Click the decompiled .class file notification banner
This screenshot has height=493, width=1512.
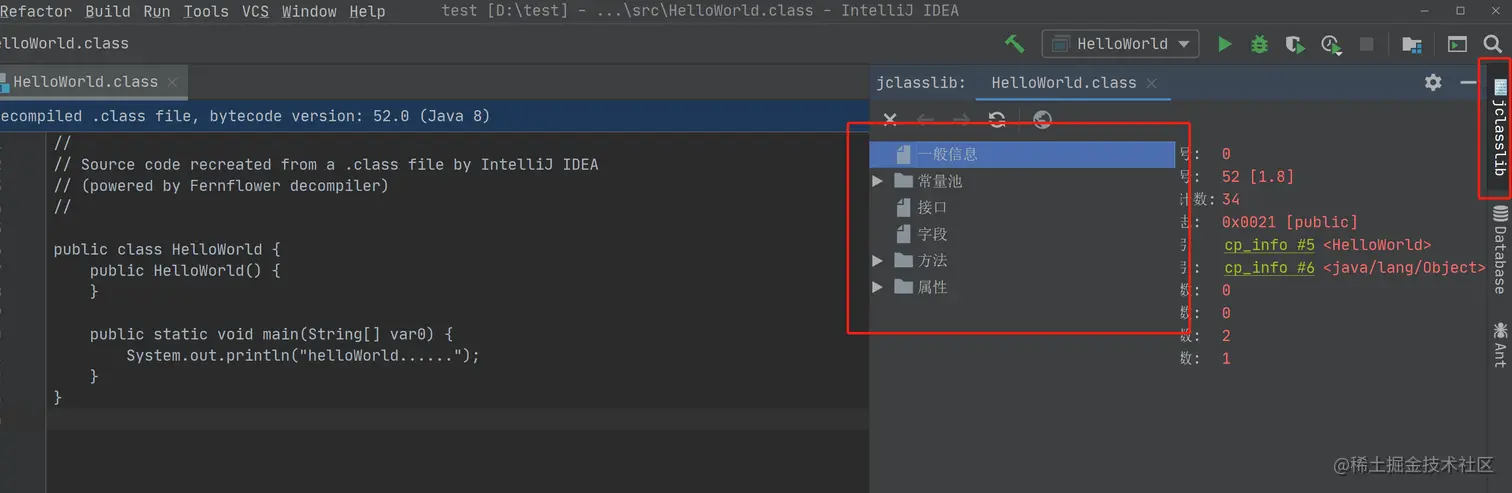click(x=434, y=116)
